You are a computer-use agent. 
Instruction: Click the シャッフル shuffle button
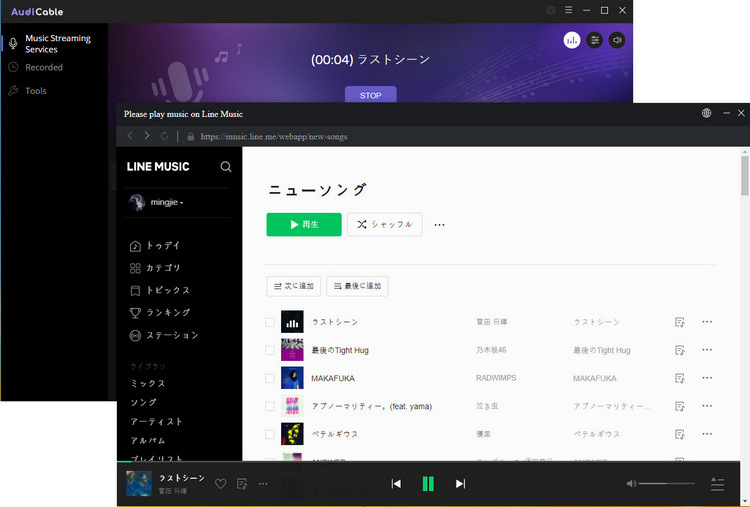[385, 224]
